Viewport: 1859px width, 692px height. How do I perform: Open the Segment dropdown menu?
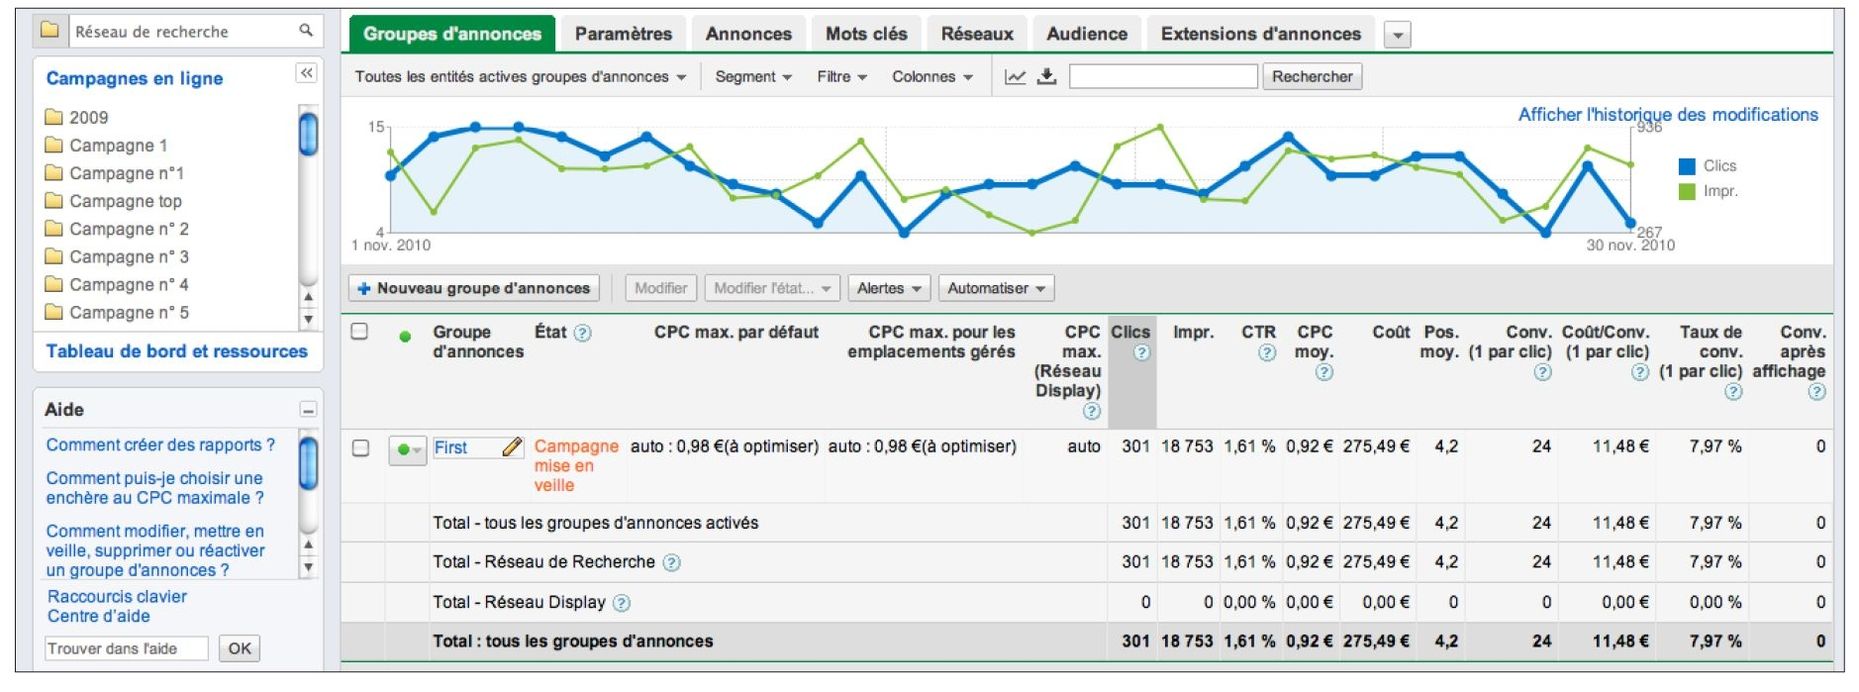tap(753, 77)
